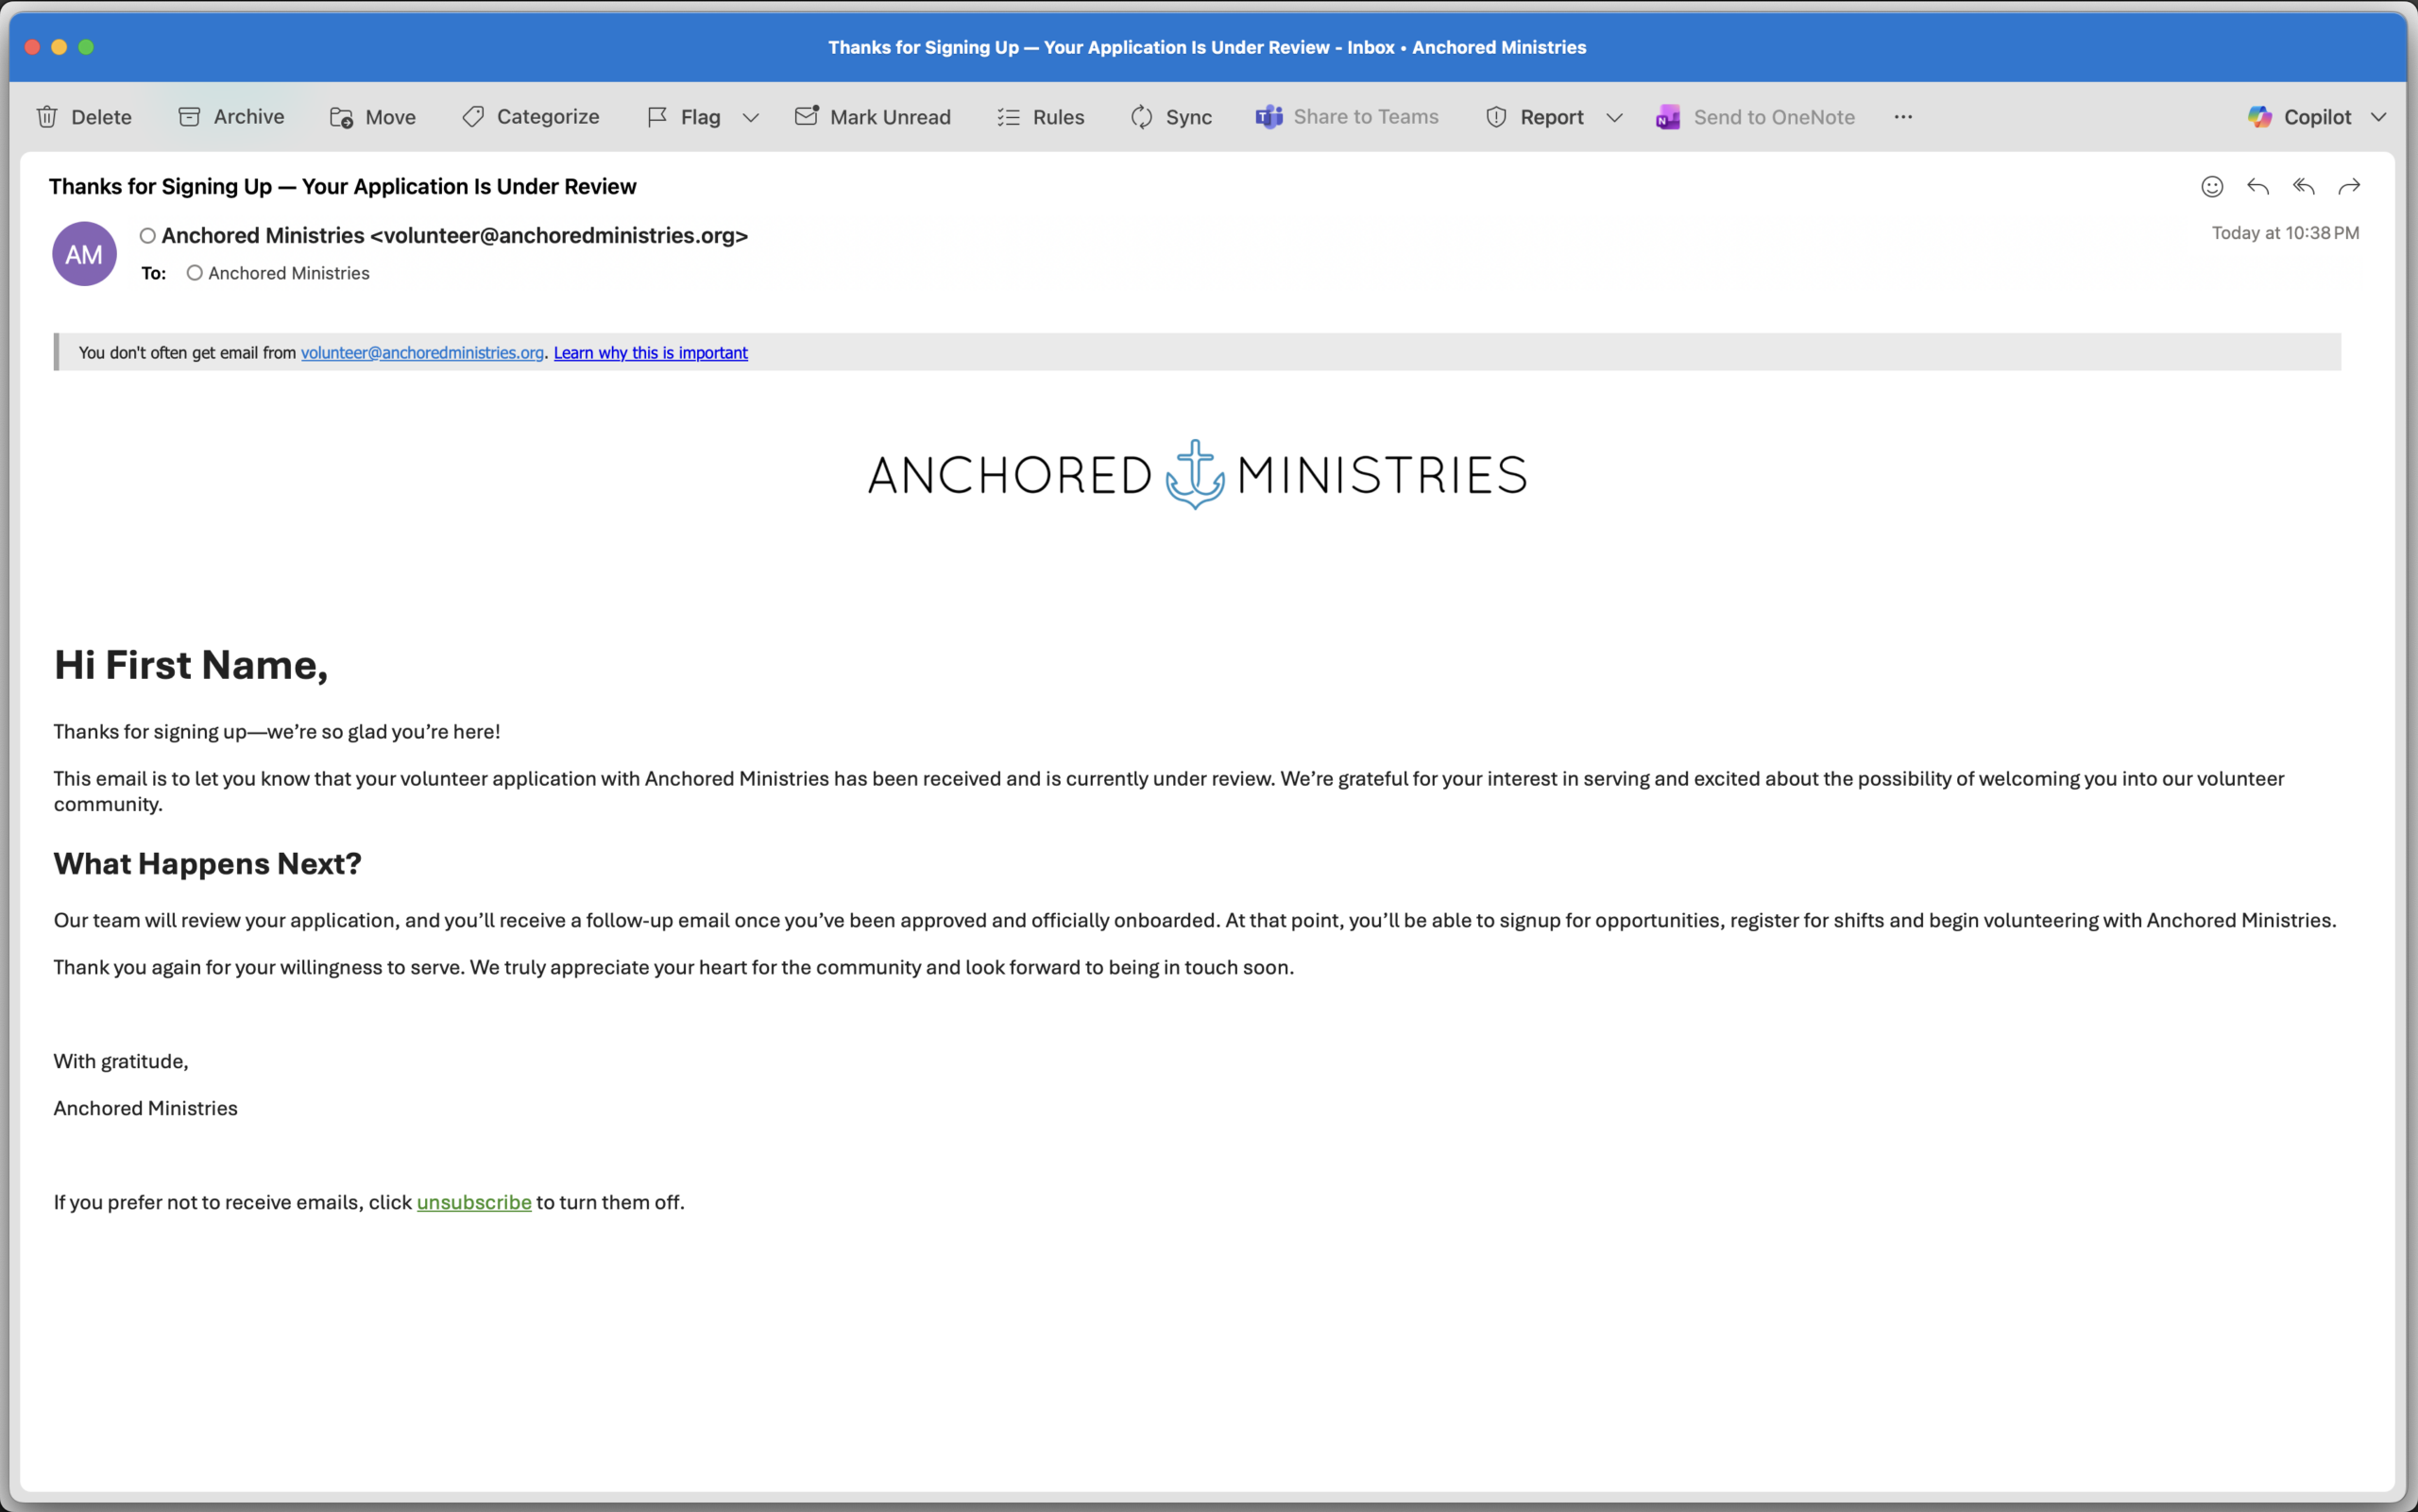This screenshot has height=1512, width=2418.
Task: Open the Copilot dropdown chevron
Action: (x=2379, y=118)
